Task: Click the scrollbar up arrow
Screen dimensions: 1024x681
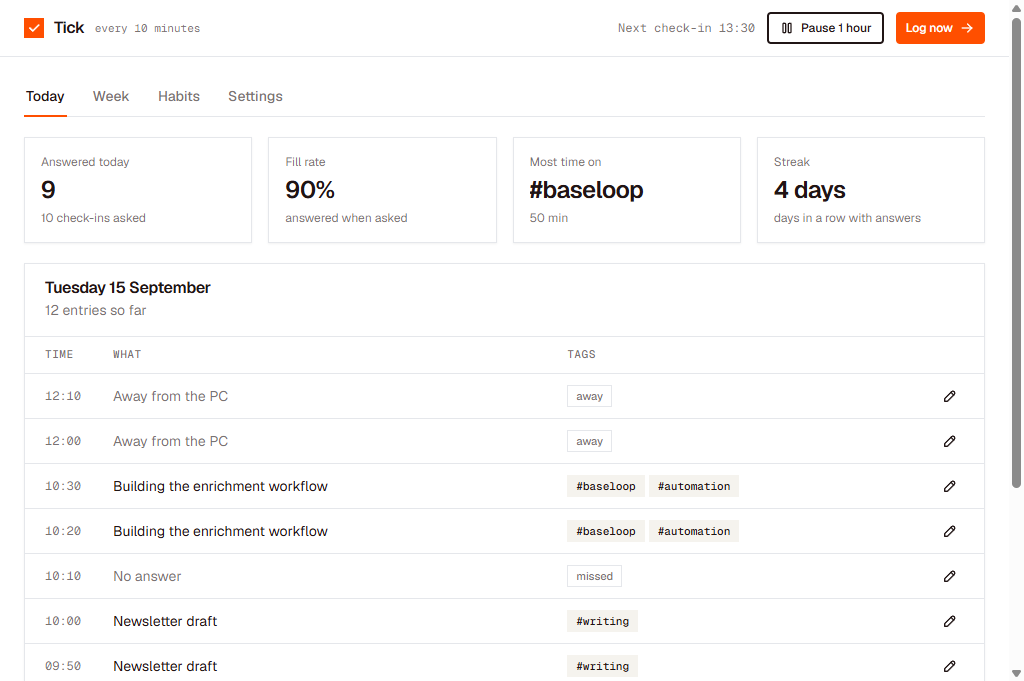Action: pos(1016,8)
